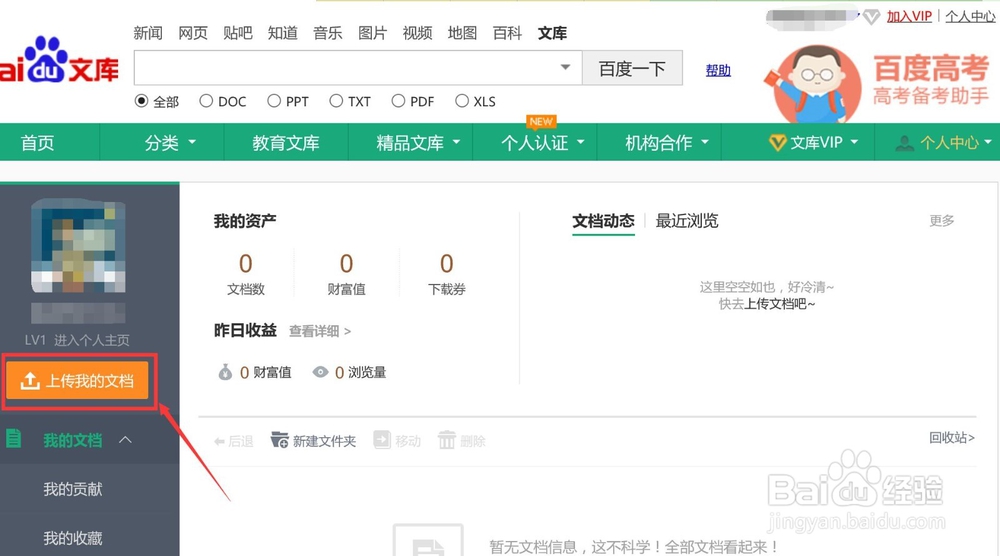Click the Baidu Wenku paw logo
Viewport: 1000px width, 556px height.
point(59,60)
